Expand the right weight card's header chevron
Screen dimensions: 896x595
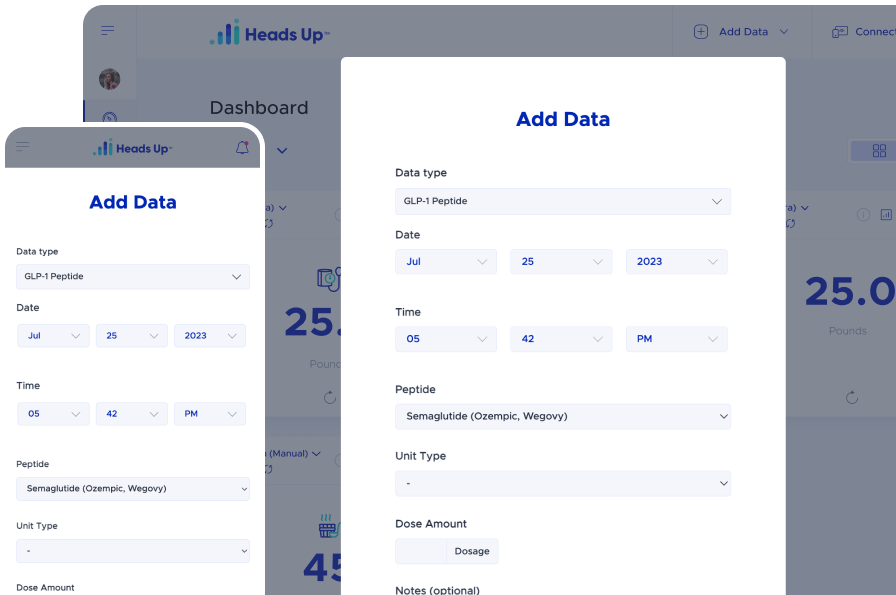805,208
